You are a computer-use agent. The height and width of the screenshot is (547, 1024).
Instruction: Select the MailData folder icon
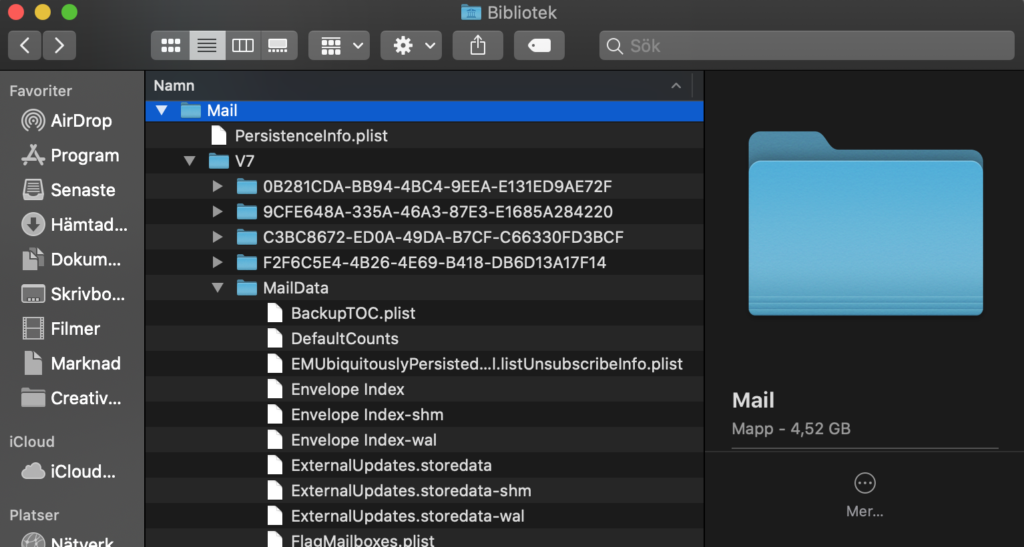coord(247,288)
